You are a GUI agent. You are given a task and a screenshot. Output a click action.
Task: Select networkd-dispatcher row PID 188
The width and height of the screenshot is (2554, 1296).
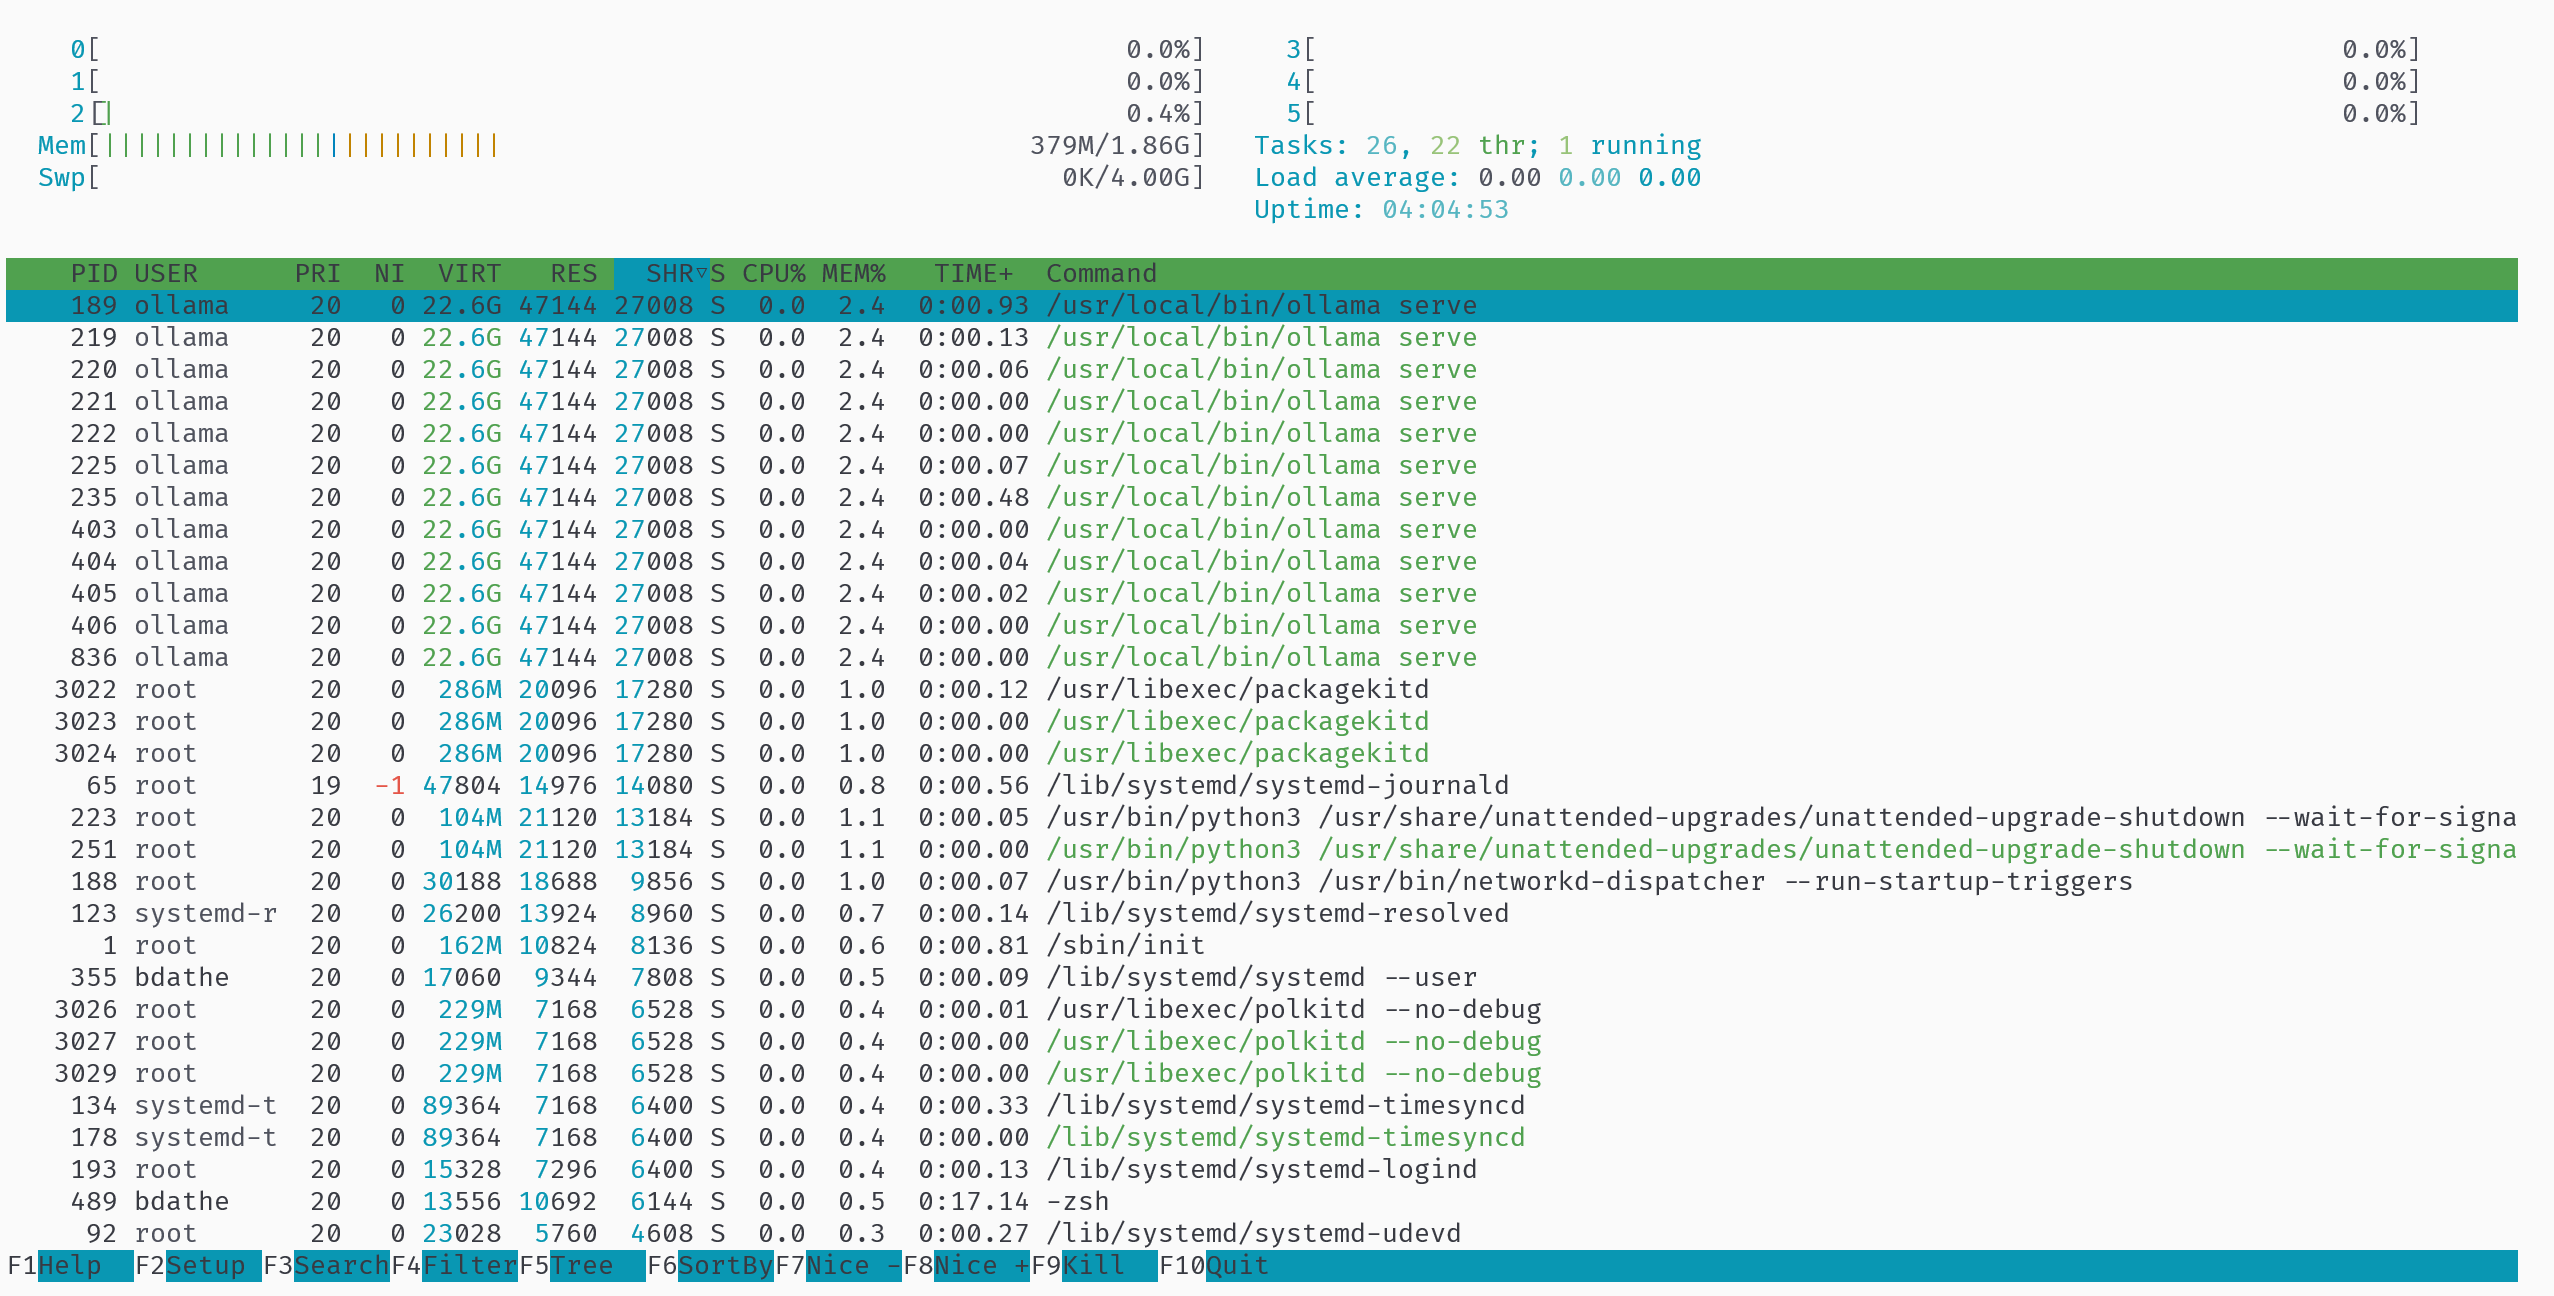[1262, 881]
